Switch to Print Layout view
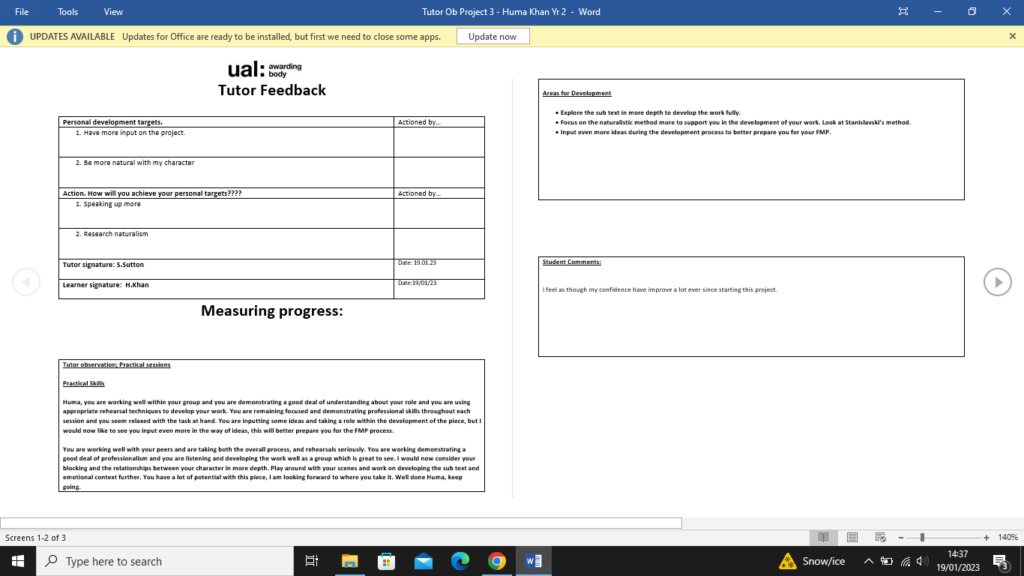Image resolution: width=1024 pixels, height=576 pixels. click(x=852, y=538)
